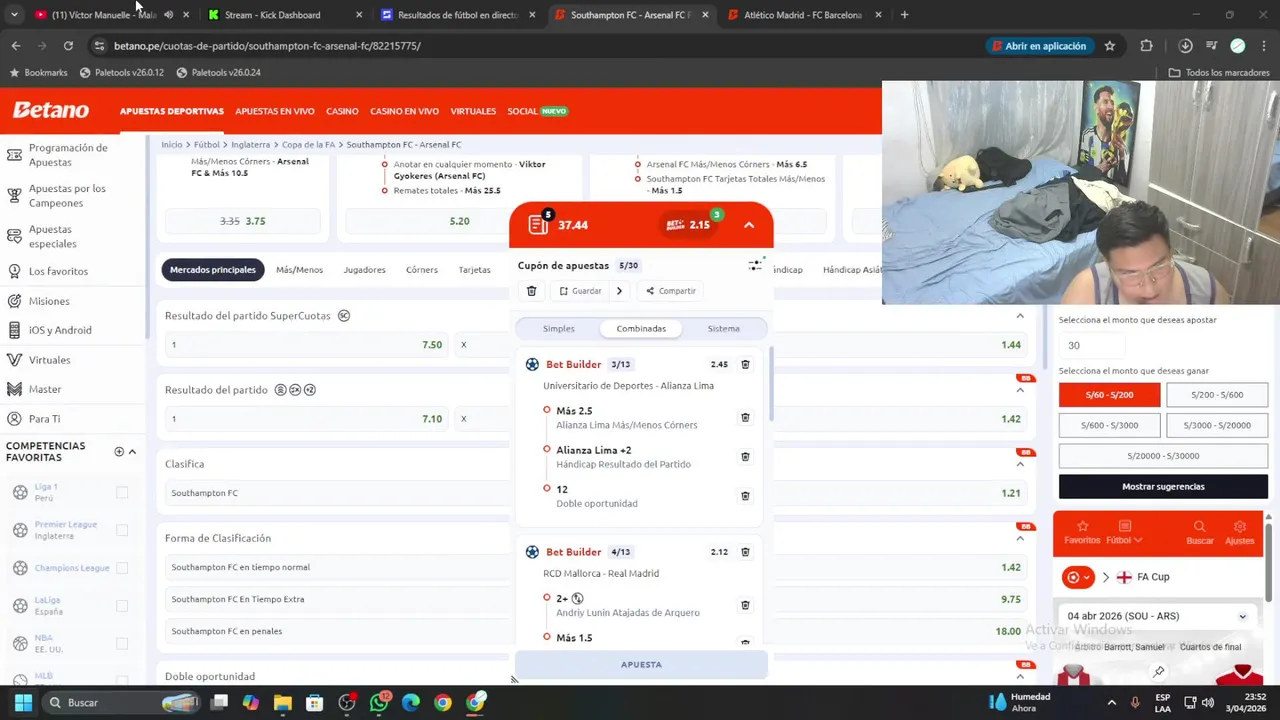Open iOS y Android sidebar item
This screenshot has width=1280, height=720.
pos(60,330)
